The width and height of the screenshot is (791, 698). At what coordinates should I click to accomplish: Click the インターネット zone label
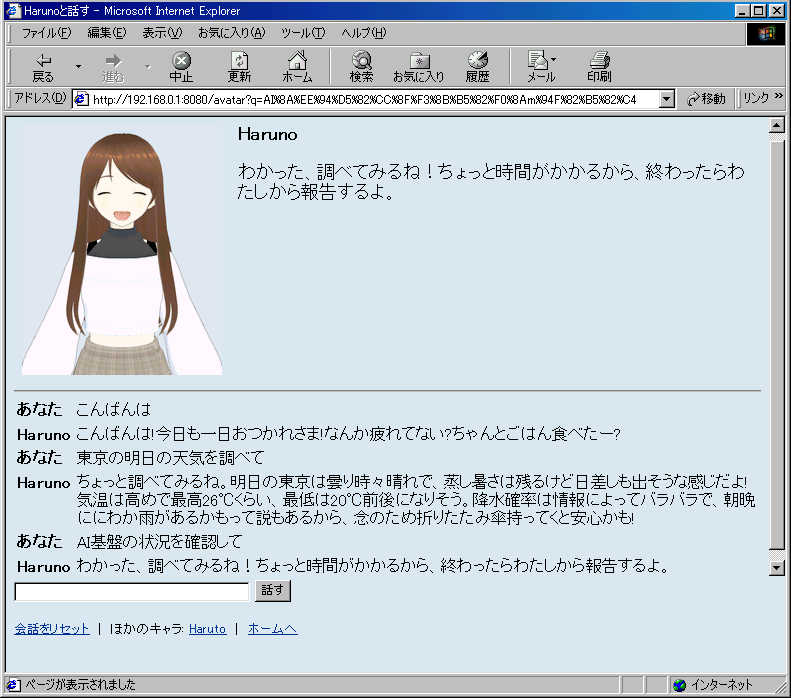721,685
